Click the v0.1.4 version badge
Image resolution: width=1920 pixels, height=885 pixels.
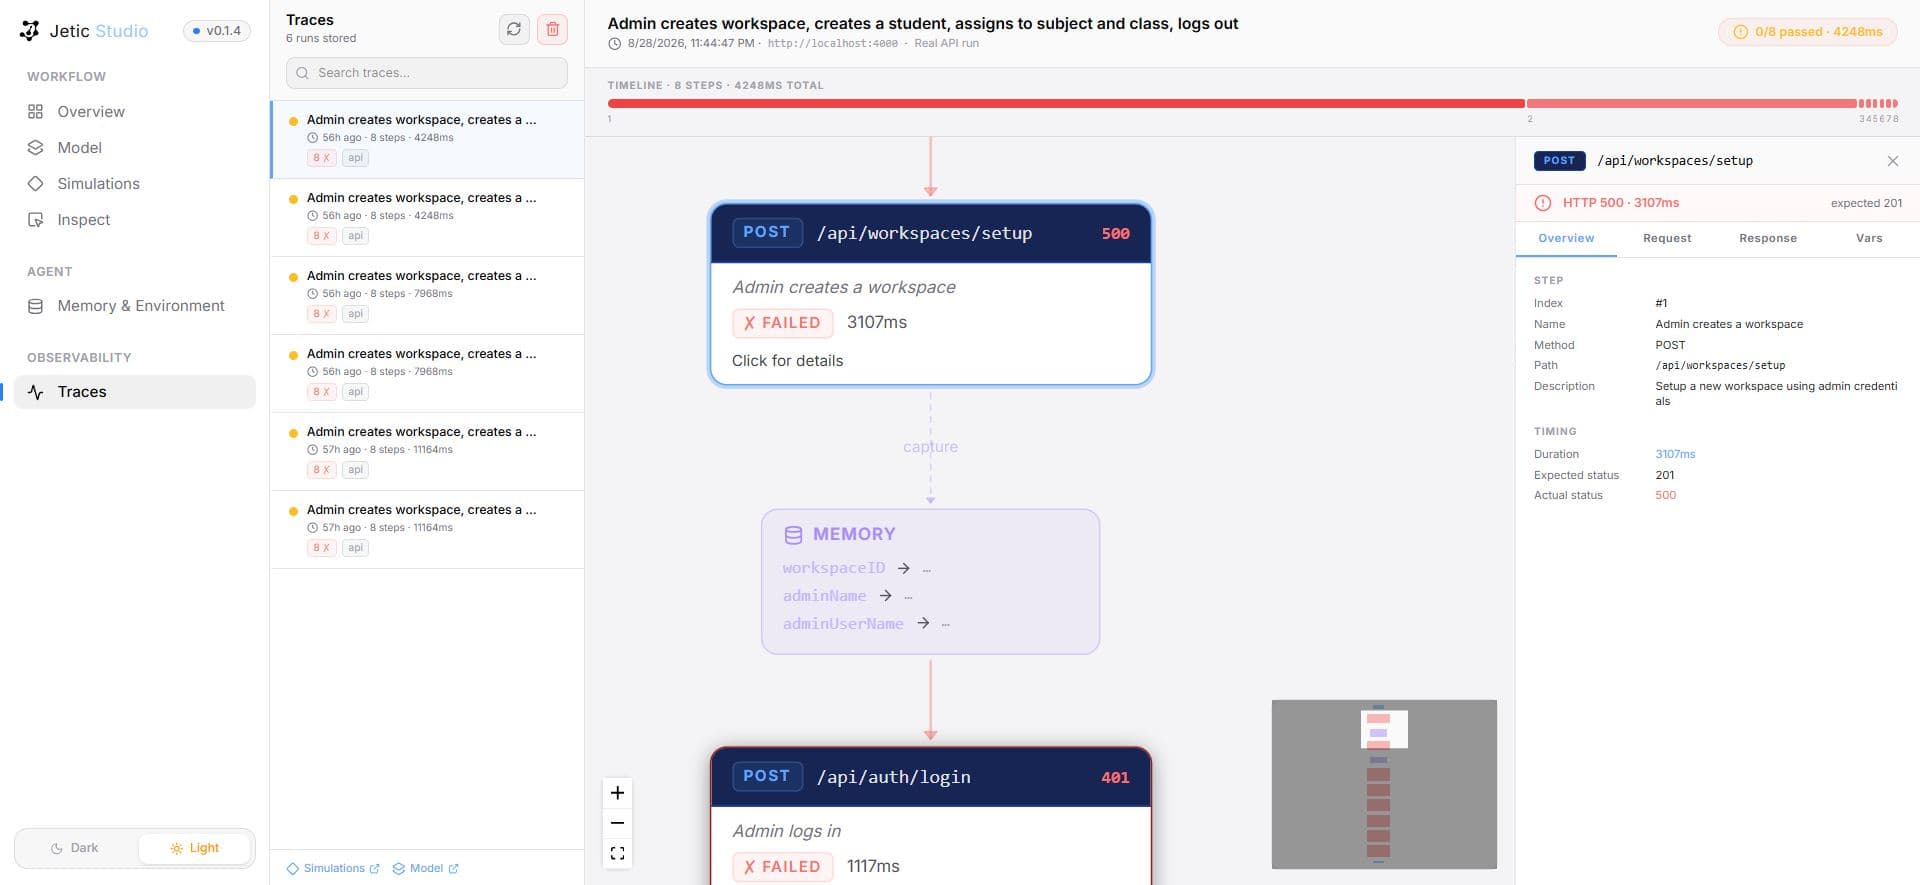[217, 31]
